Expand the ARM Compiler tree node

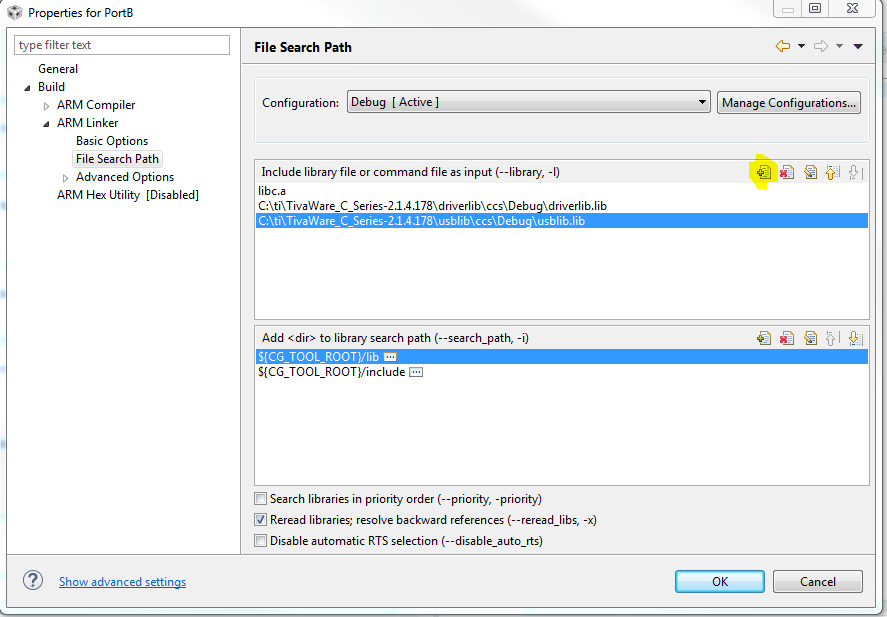(46, 106)
